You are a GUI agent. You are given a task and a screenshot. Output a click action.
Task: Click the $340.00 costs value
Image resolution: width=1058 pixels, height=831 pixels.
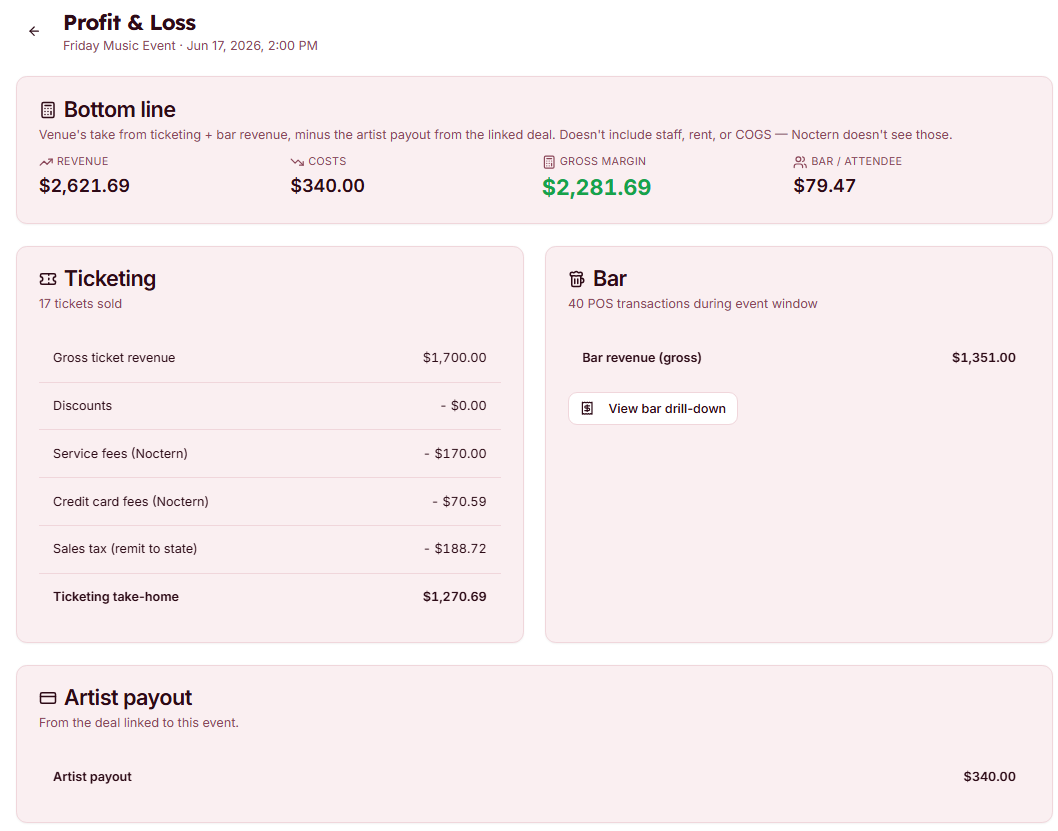[327, 185]
